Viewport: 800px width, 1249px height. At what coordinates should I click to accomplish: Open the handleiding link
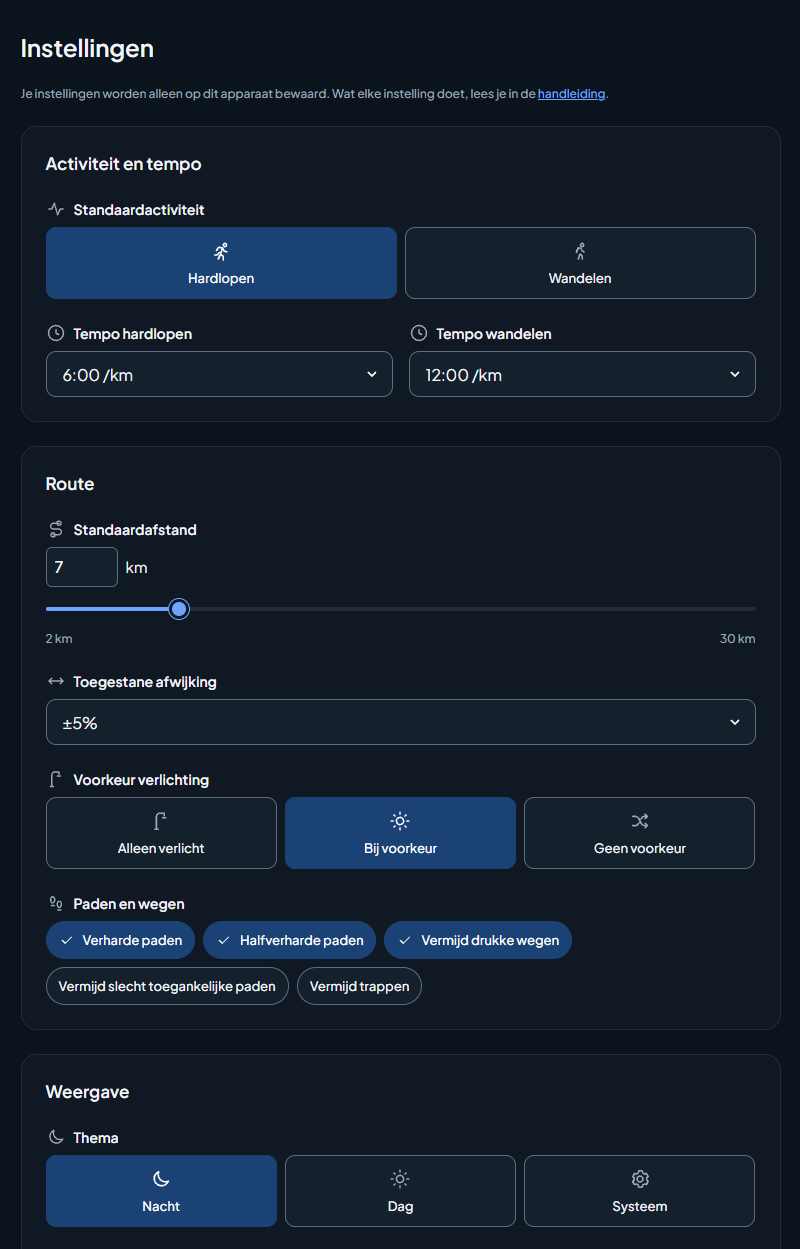[571, 94]
